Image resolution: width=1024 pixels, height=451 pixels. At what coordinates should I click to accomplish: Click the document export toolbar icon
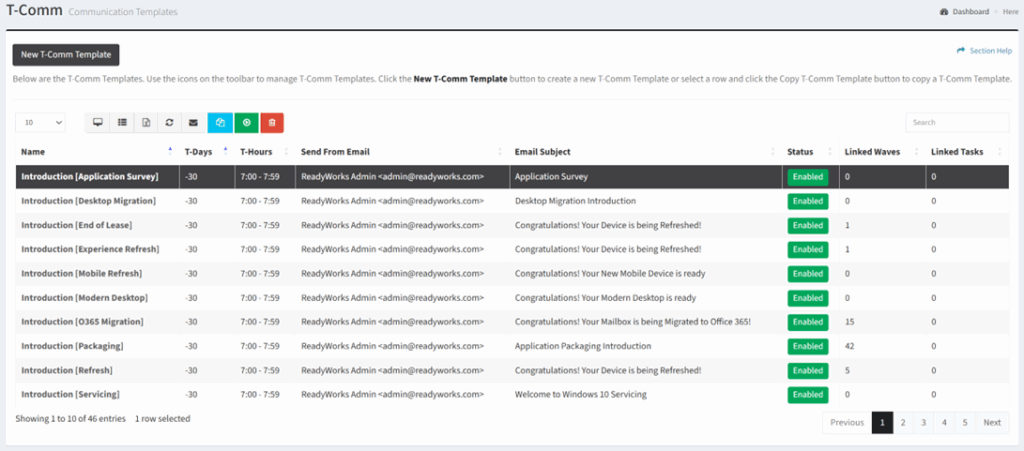coord(146,122)
